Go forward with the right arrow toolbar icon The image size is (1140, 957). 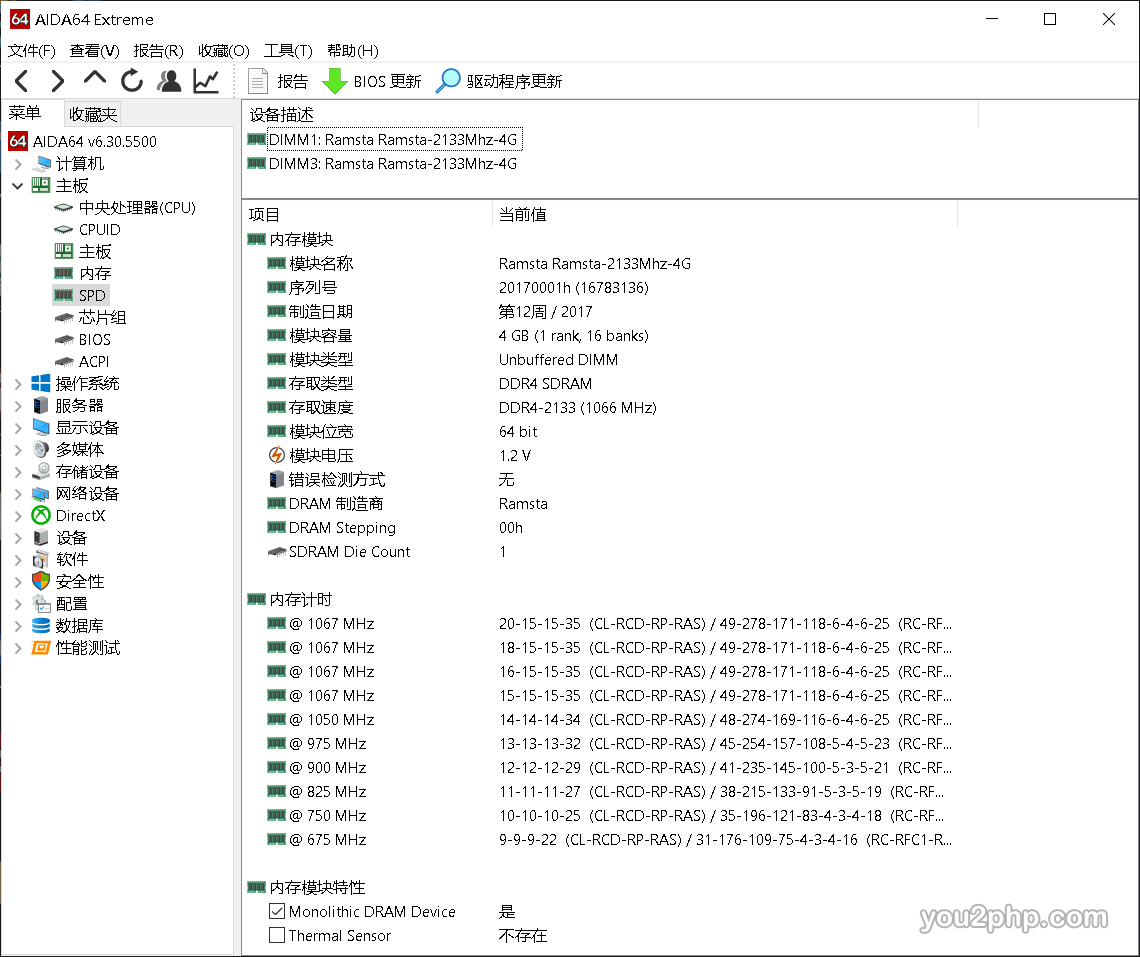[57, 81]
